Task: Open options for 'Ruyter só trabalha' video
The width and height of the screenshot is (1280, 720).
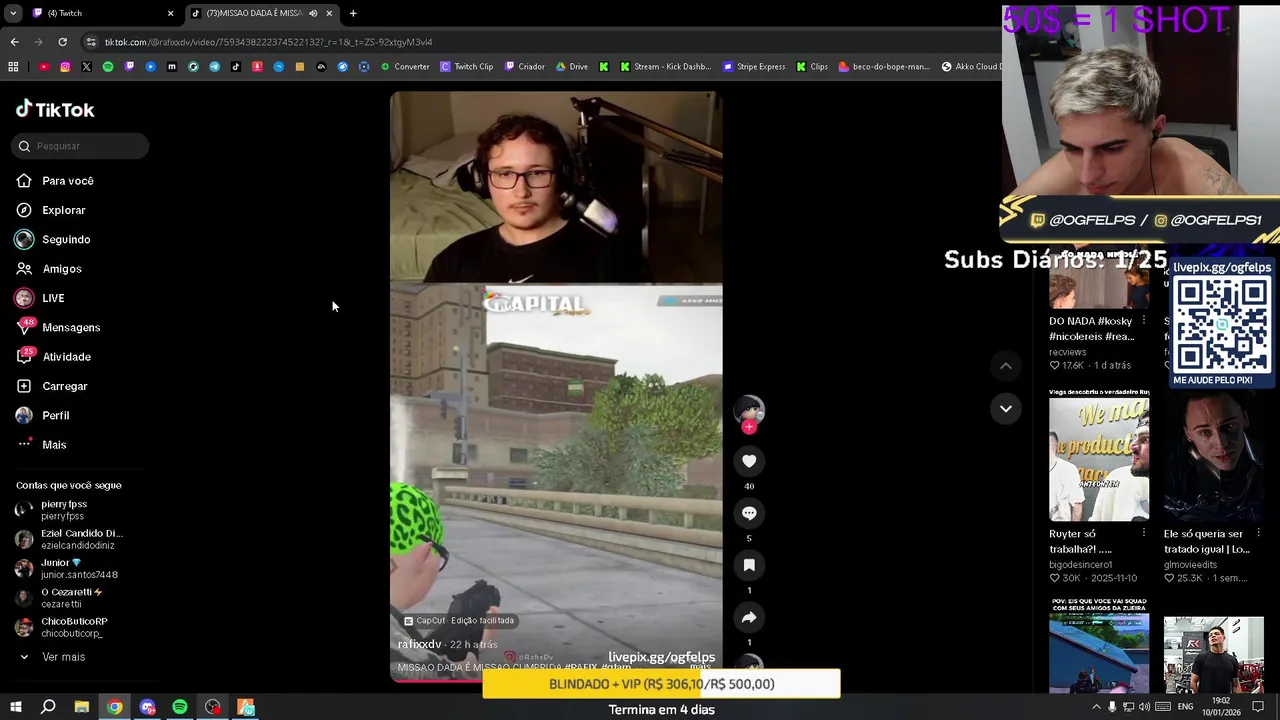Action: (1144, 534)
